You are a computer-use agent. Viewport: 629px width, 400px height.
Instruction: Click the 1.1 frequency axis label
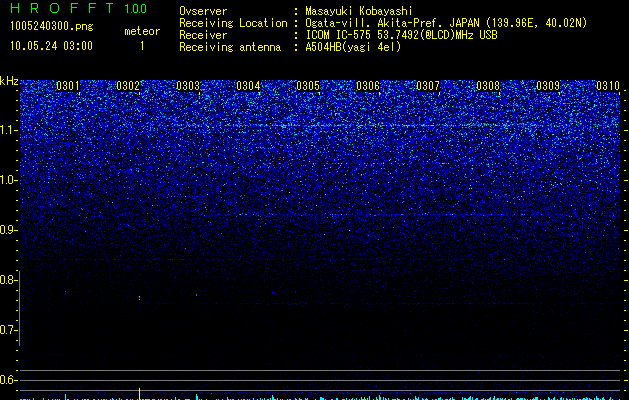click(x=8, y=130)
